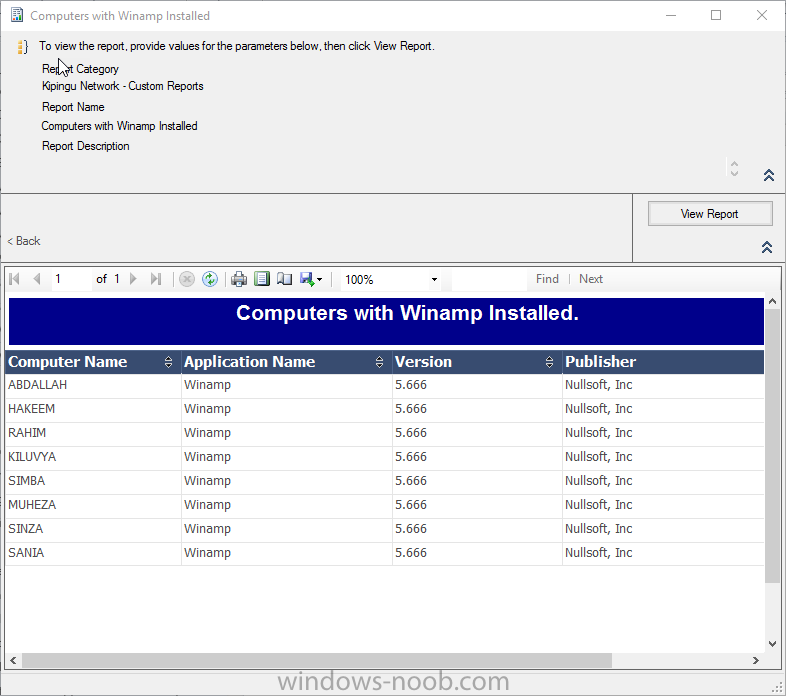Click the next page arrow
Viewport: 786px width, 696px height.
click(x=133, y=279)
